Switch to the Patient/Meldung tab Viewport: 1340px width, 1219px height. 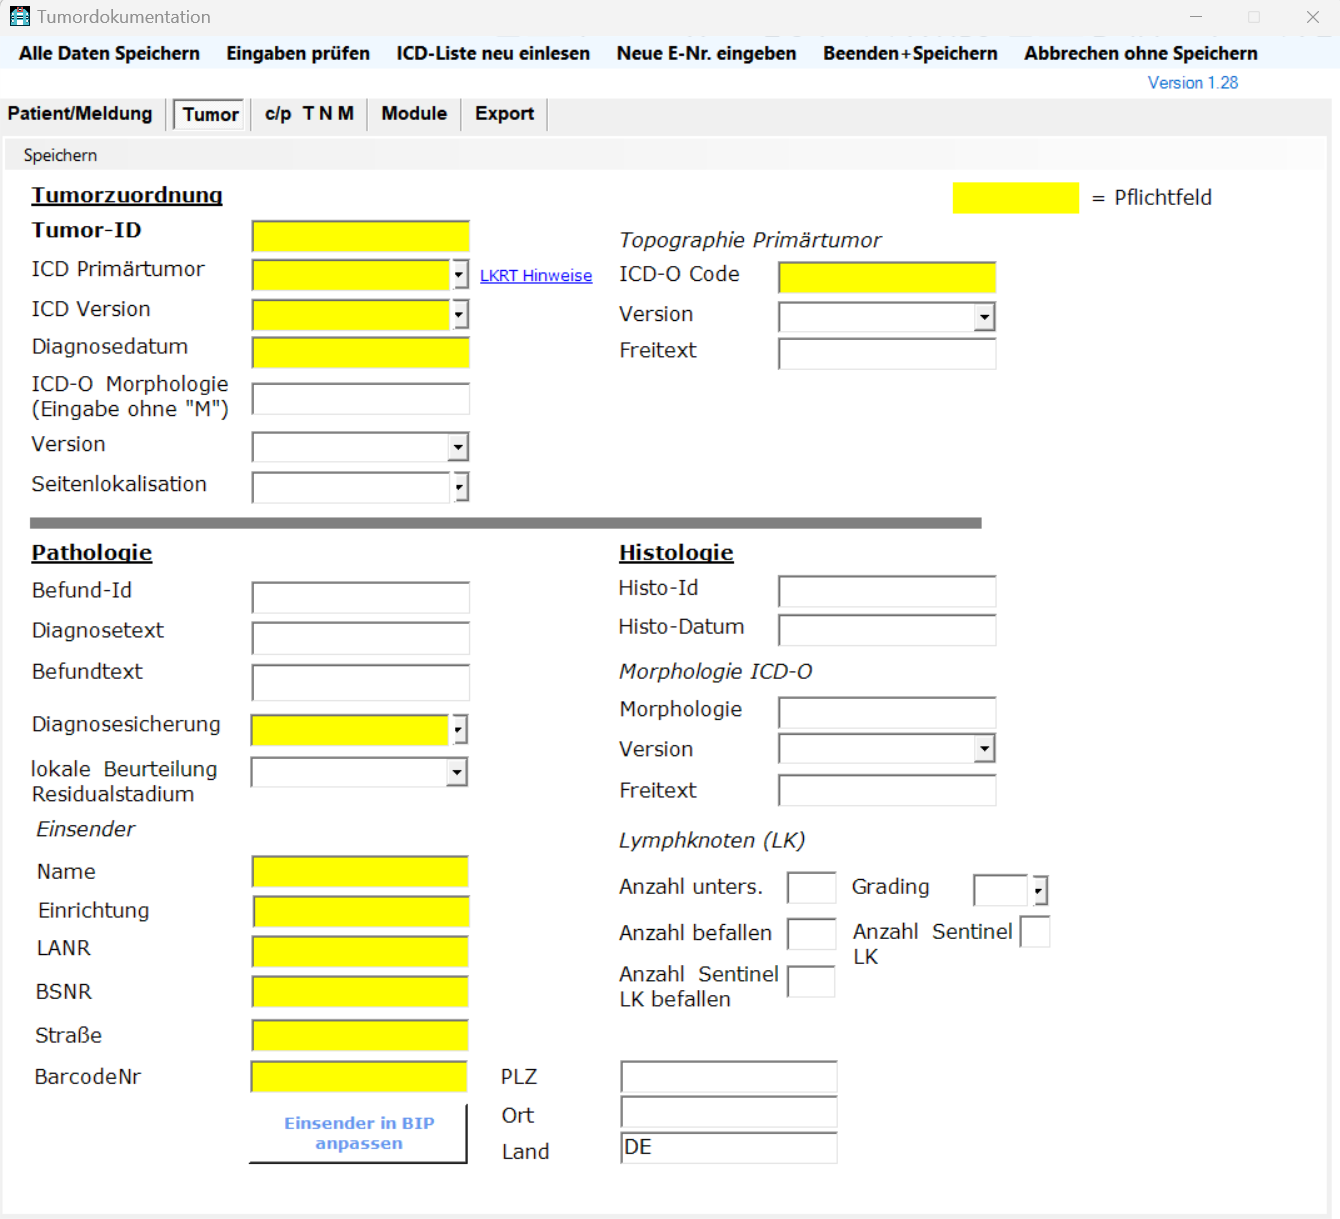[x=80, y=113]
